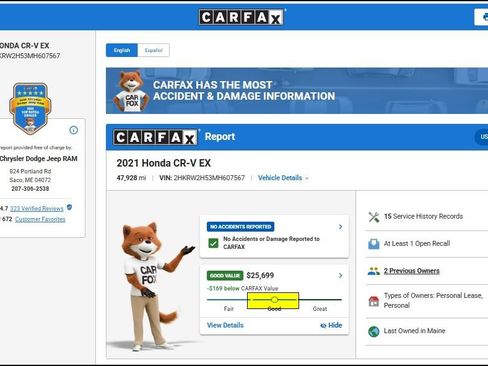This screenshot has width=488, height=366.
Task: Click the top-rated dealer shield badge
Action: [x=30, y=108]
